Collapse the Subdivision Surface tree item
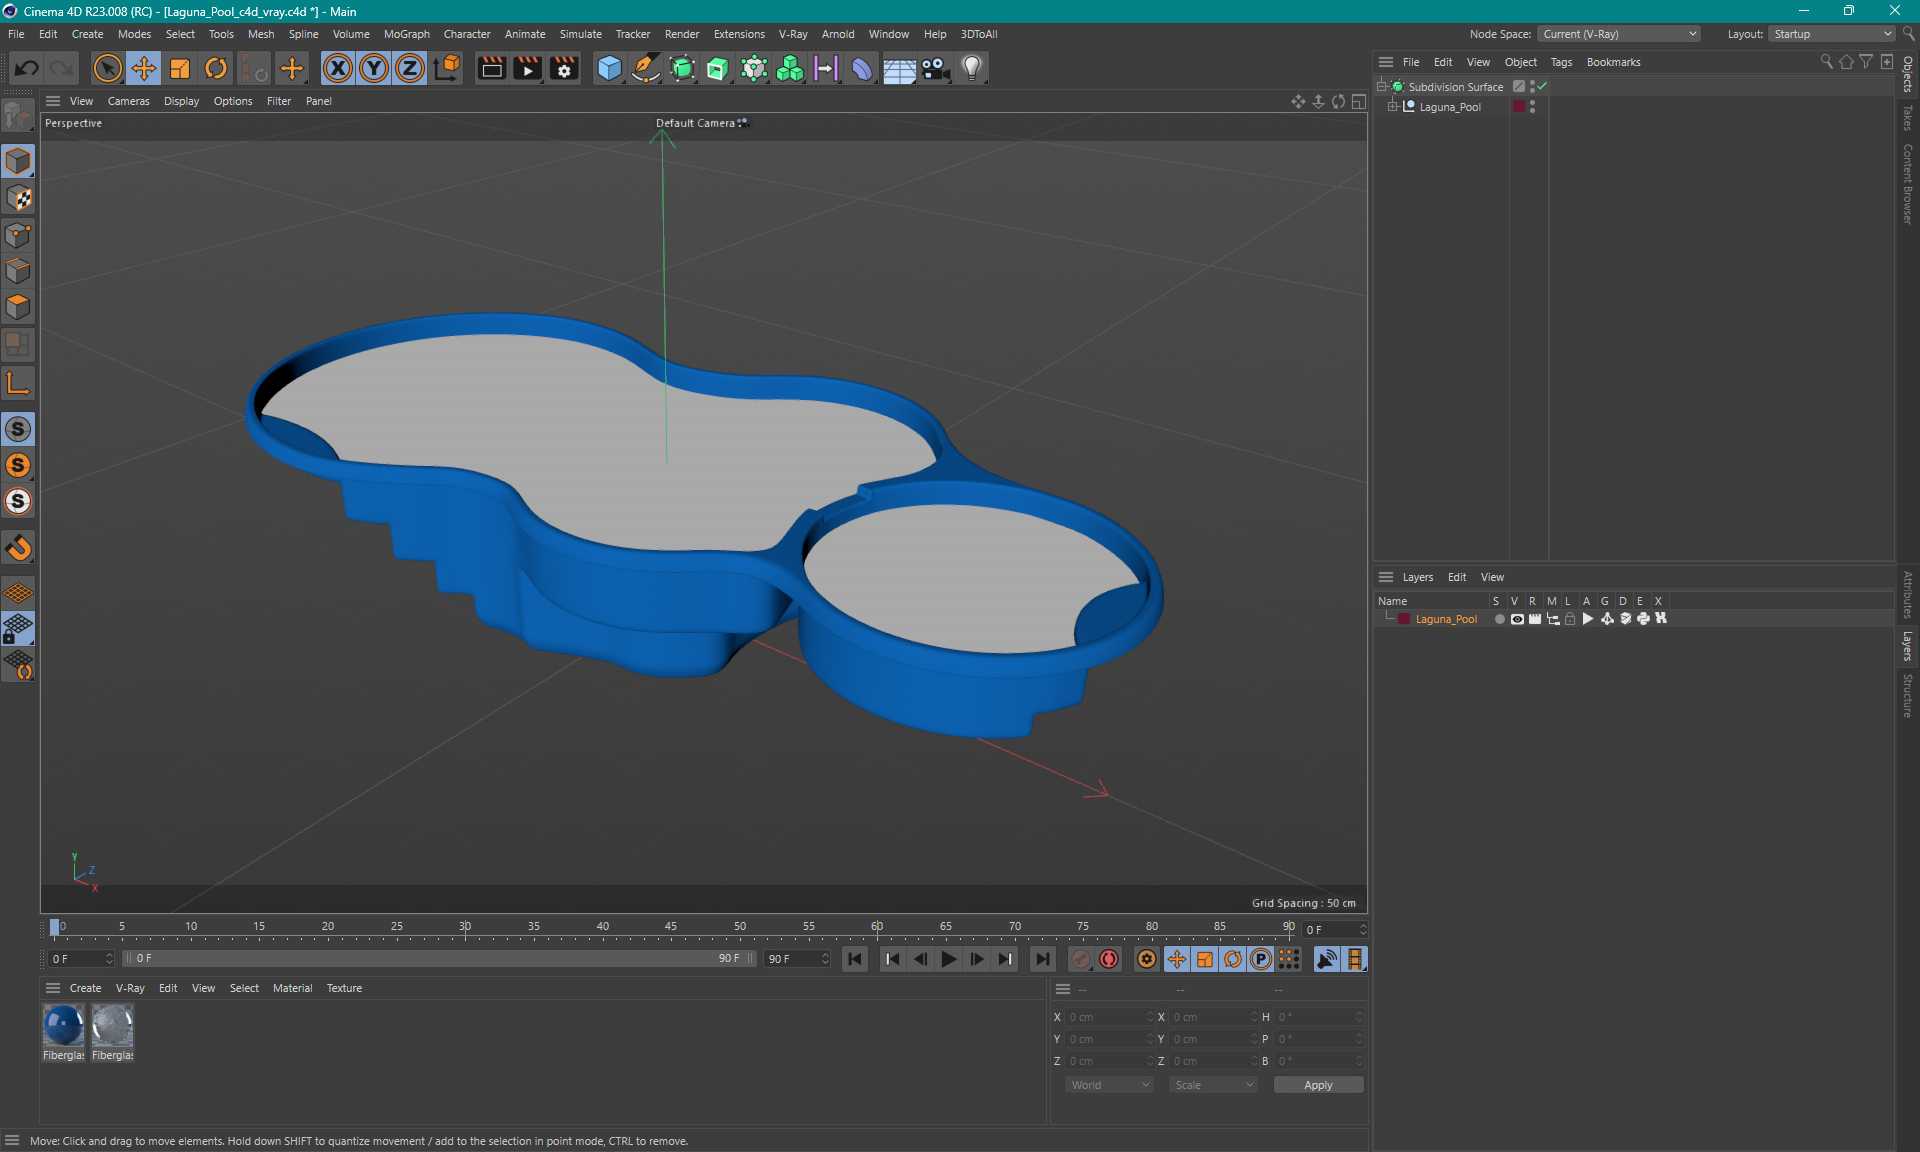The width and height of the screenshot is (1920, 1152). [1382, 86]
